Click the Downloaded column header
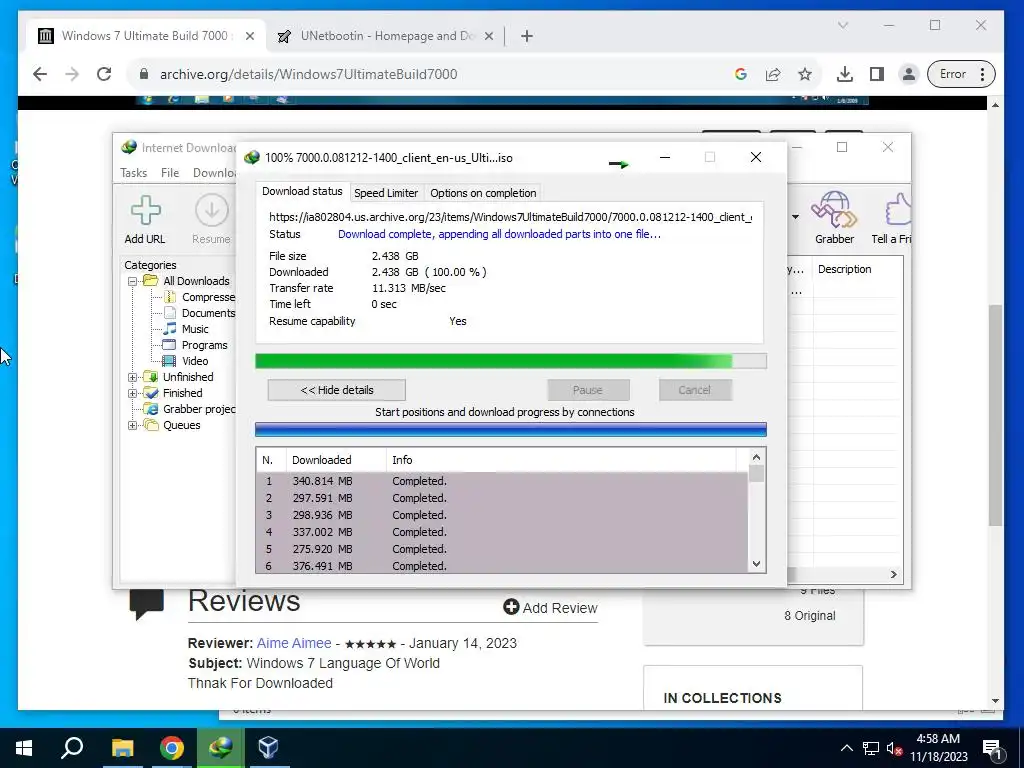 tap(336, 460)
